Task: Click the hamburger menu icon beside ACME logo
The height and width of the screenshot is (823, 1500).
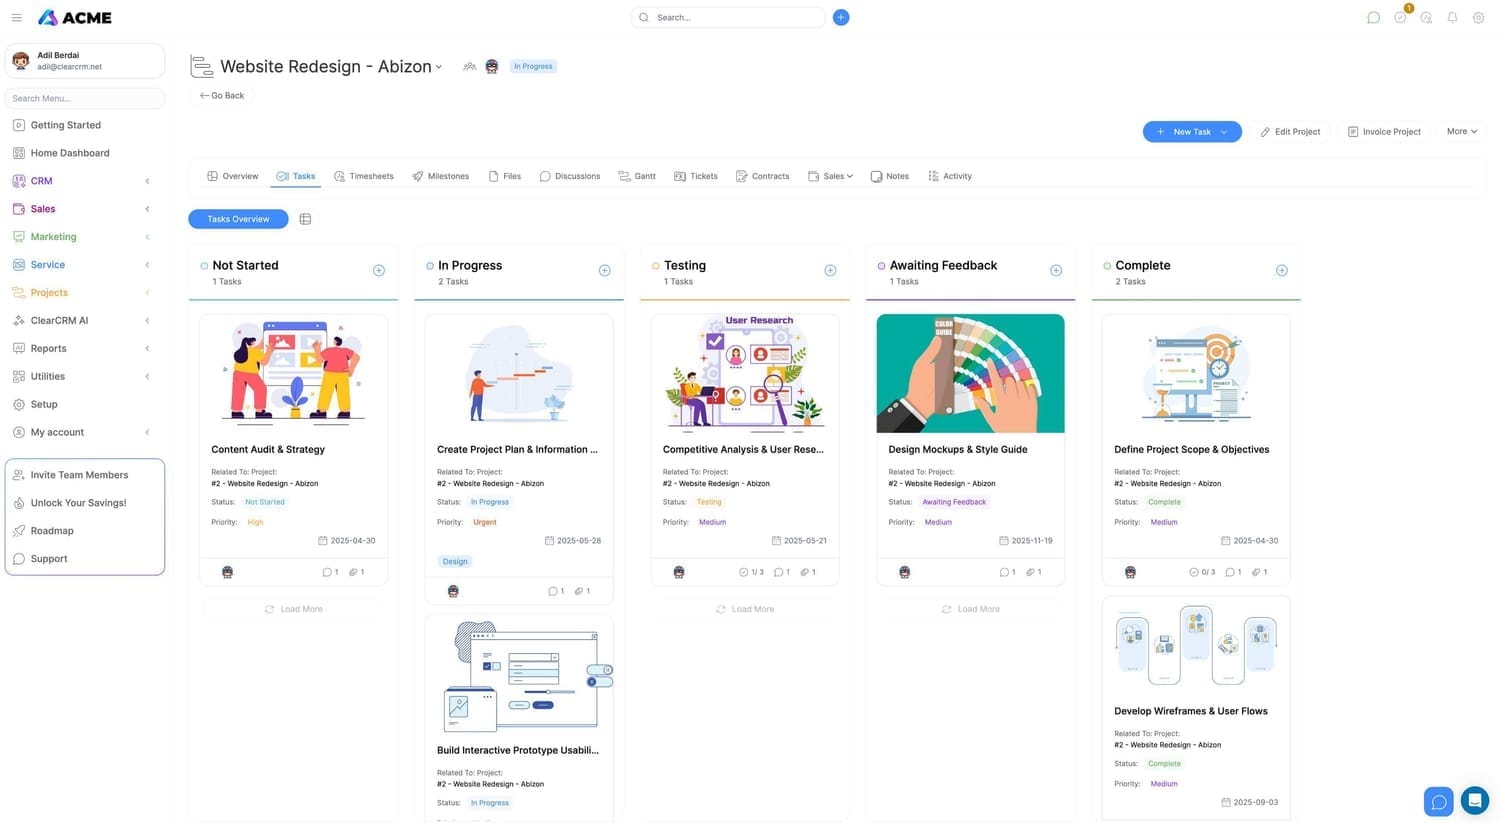Action: [16, 18]
